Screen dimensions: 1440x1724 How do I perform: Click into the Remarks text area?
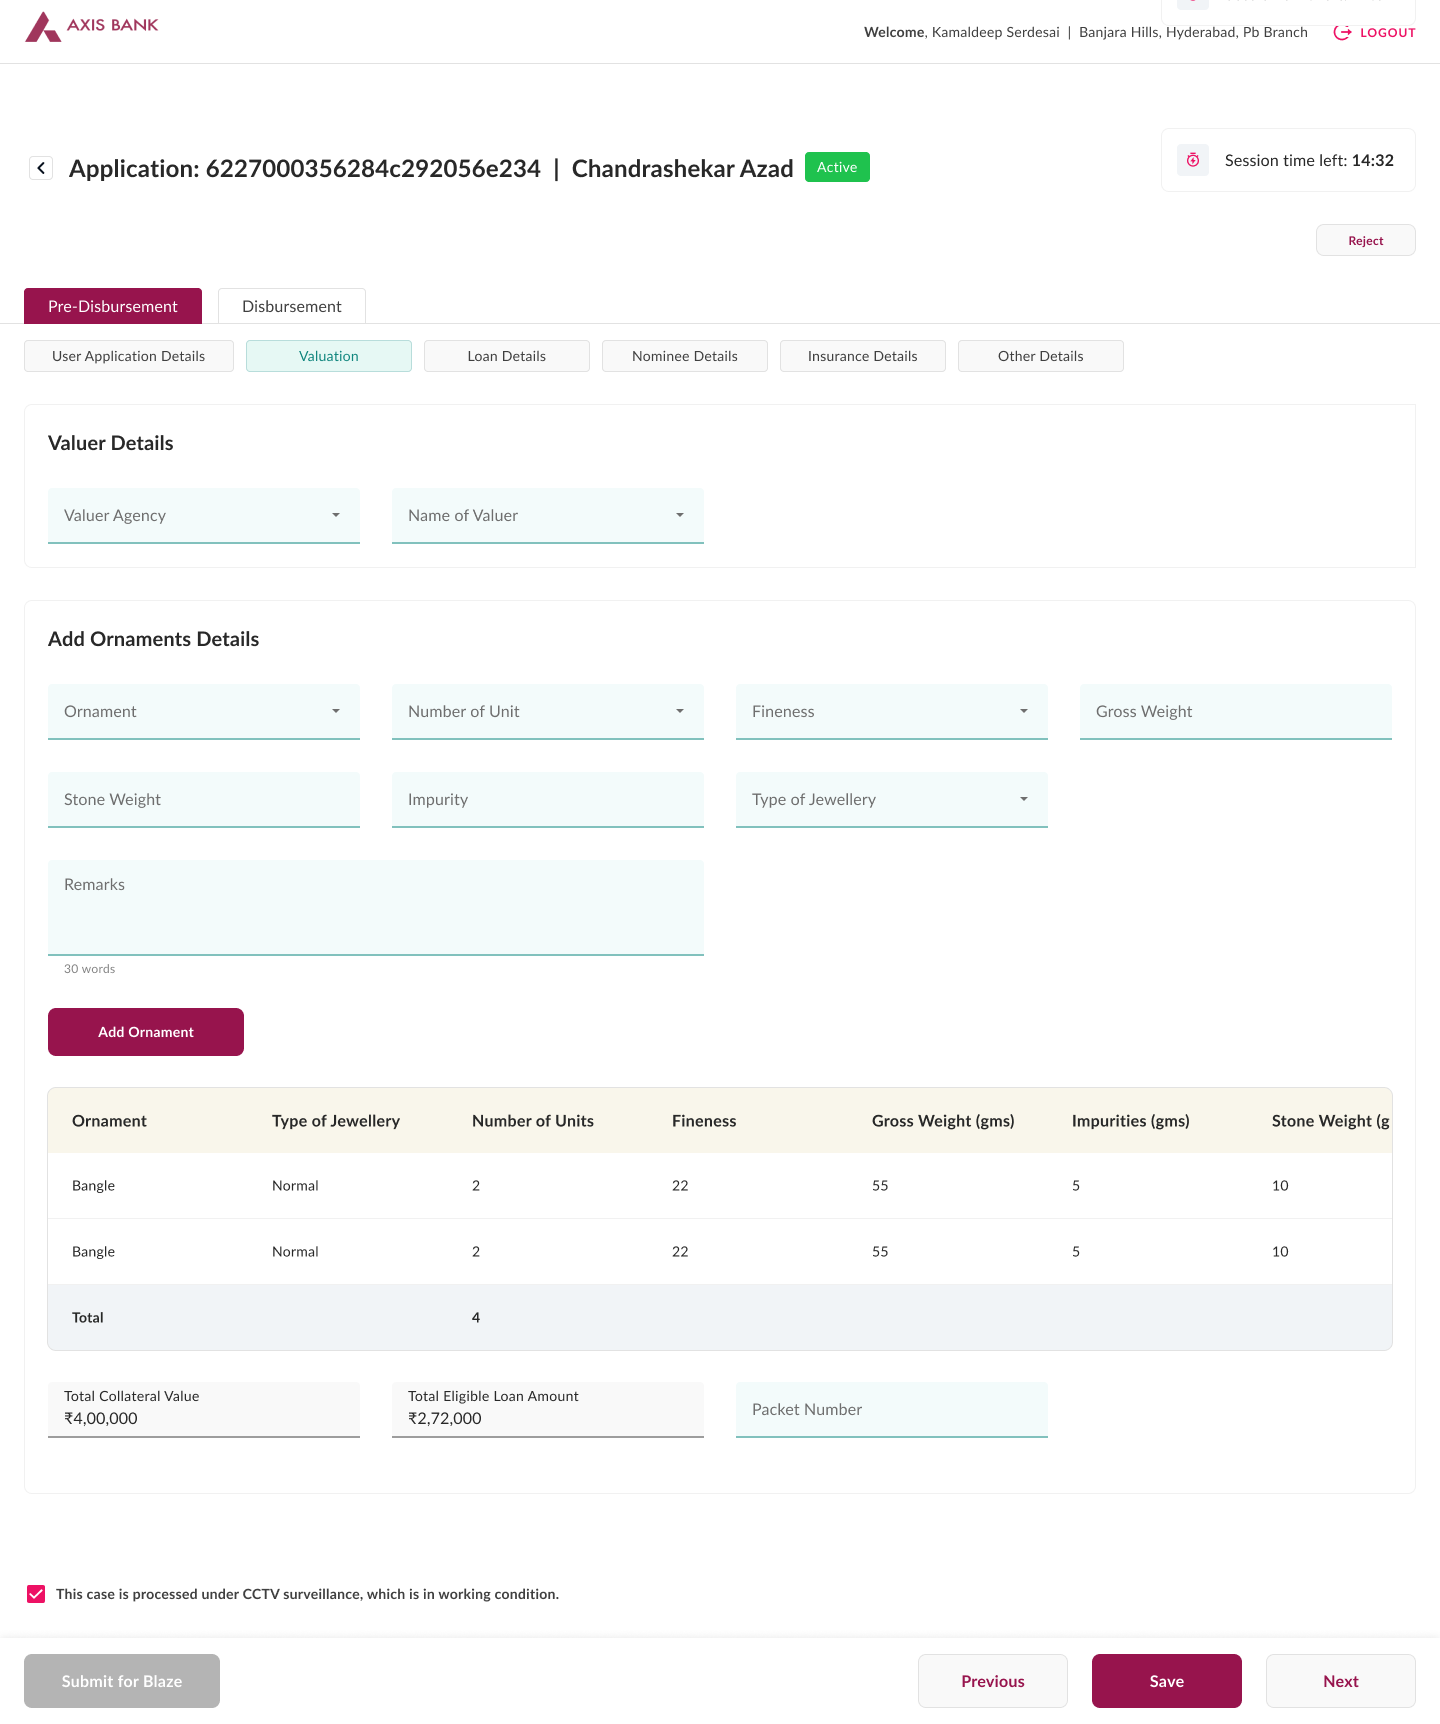coord(376,908)
